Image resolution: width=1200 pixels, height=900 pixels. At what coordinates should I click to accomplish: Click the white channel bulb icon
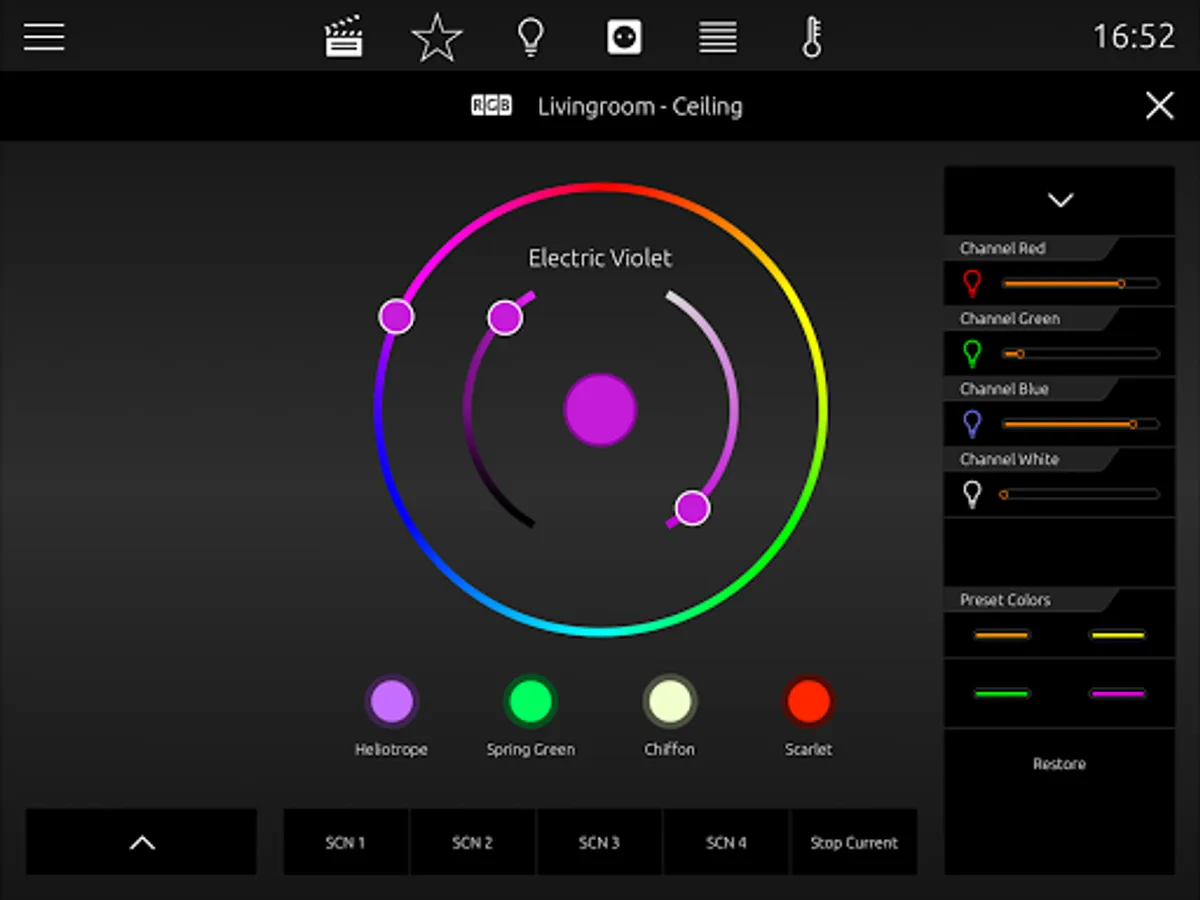[972, 494]
